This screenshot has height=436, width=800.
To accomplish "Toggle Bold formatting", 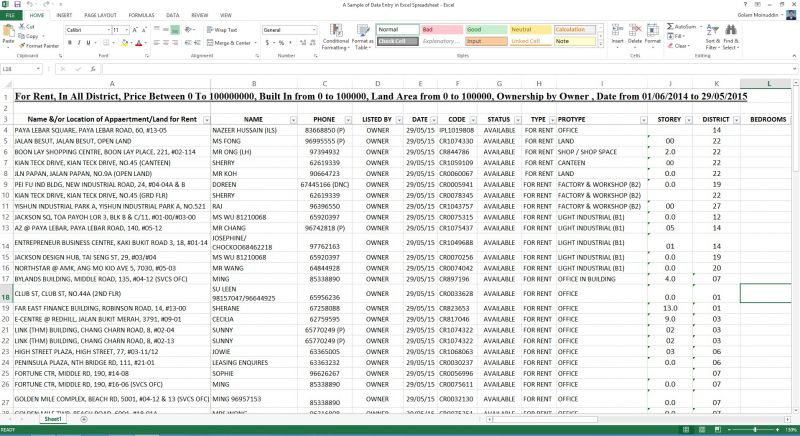I will coord(69,43).
